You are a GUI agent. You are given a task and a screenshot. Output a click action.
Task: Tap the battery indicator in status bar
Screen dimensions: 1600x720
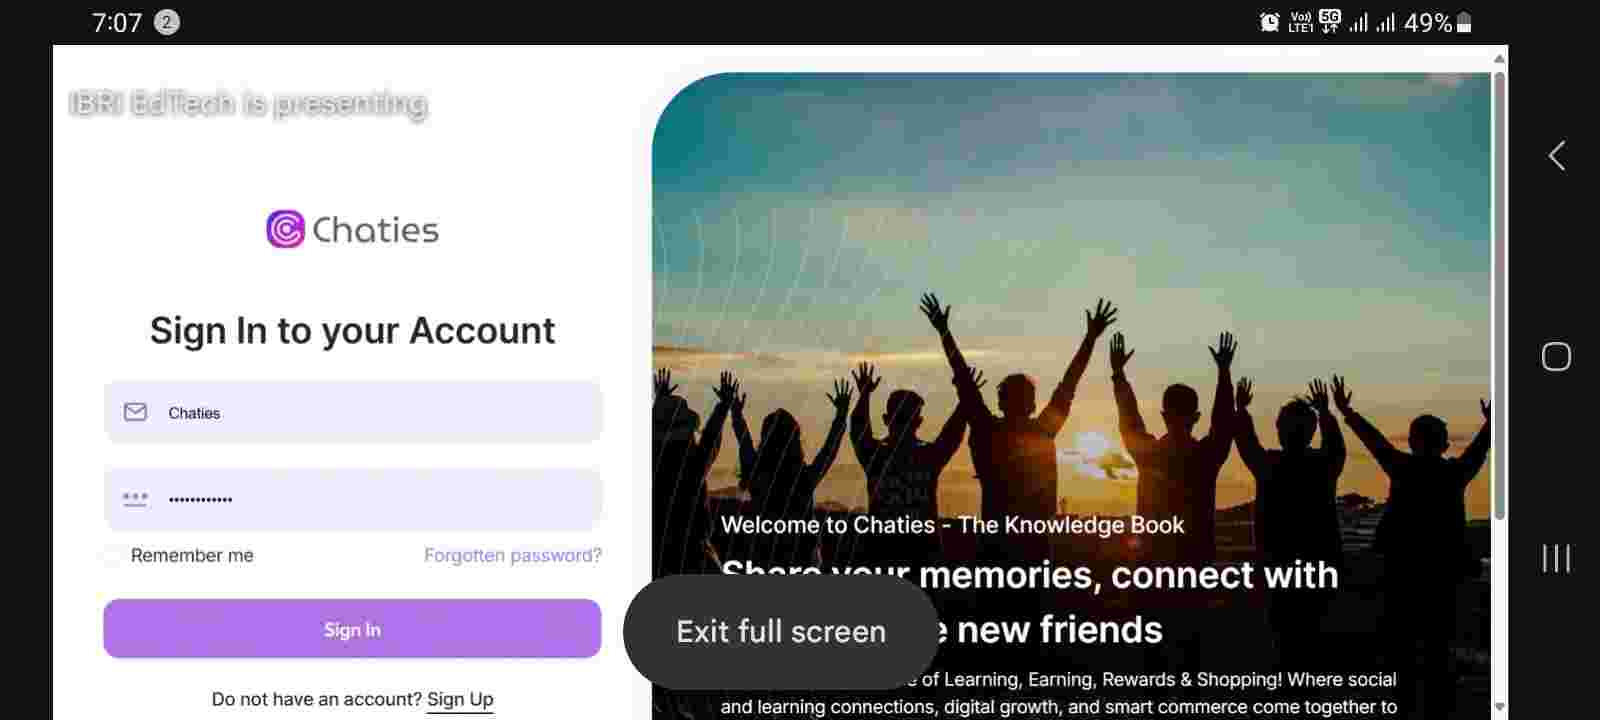[1464, 22]
